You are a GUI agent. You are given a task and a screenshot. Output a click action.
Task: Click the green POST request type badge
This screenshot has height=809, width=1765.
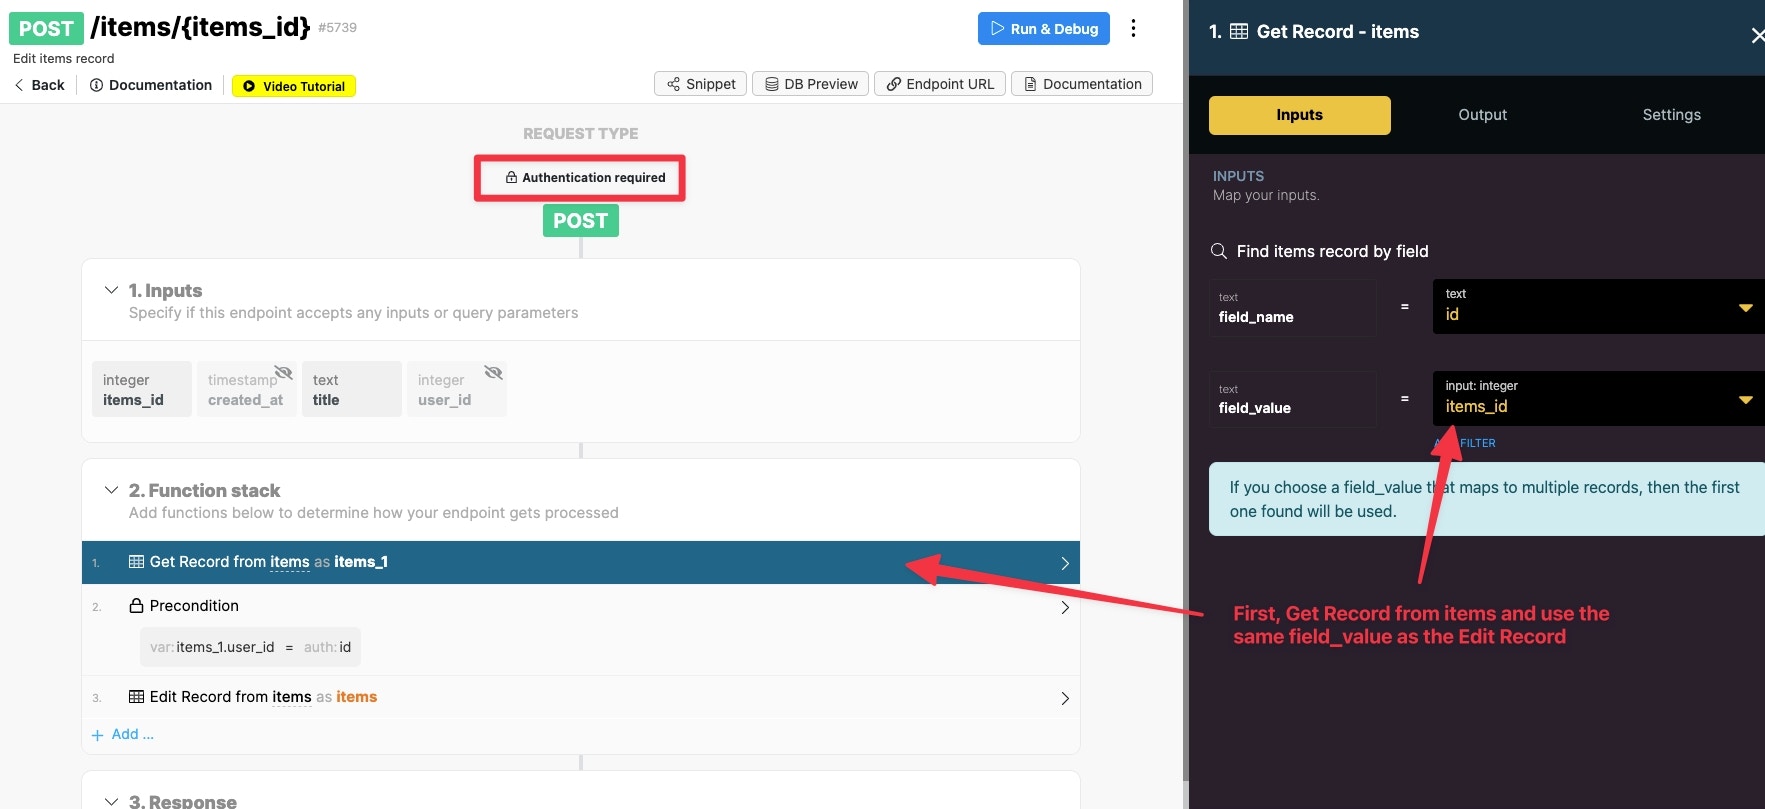(581, 221)
